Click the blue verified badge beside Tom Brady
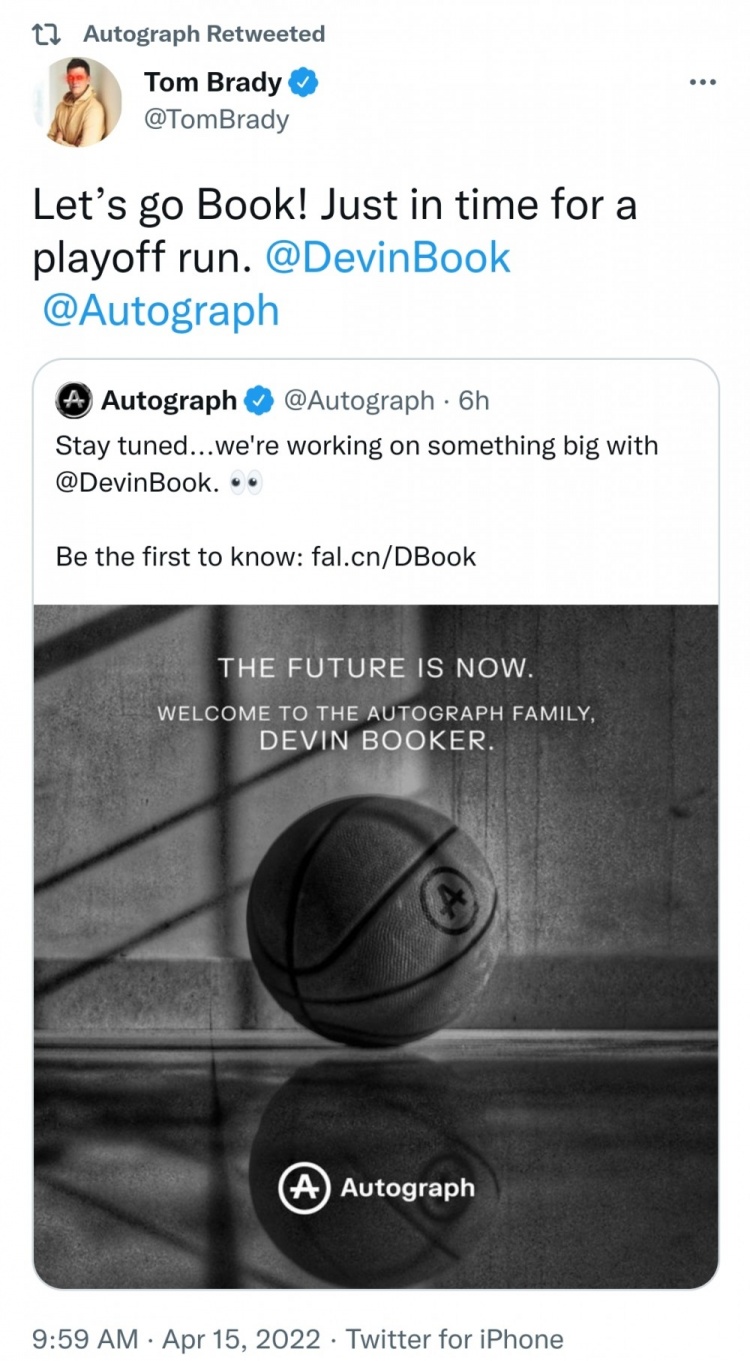Viewport: 750px width, 1361px height. coord(304,83)
